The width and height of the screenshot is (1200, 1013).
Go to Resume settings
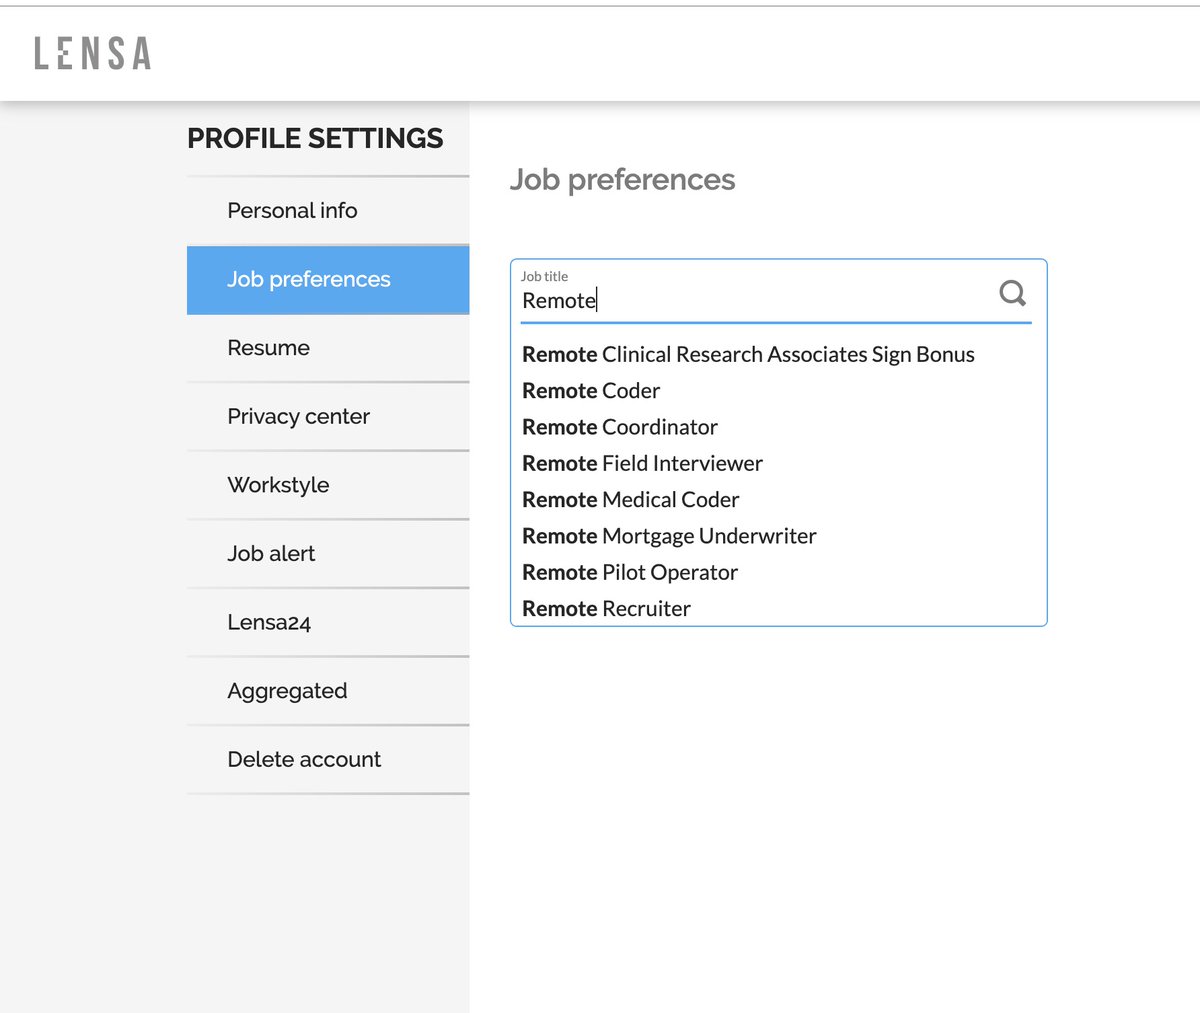[x=328, y=348]
